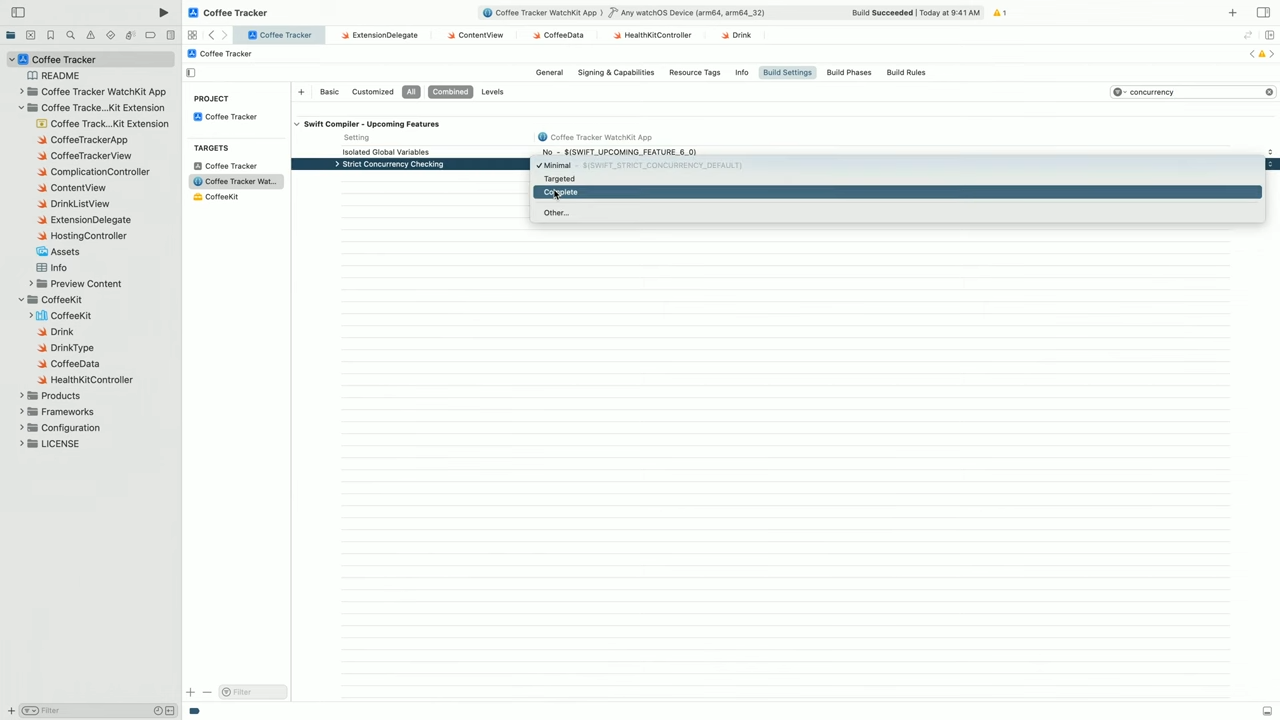This screenshot has height=720, width=1280.
Task: Choose Targeted concurrency checking option
Action: tap(897, 179)
